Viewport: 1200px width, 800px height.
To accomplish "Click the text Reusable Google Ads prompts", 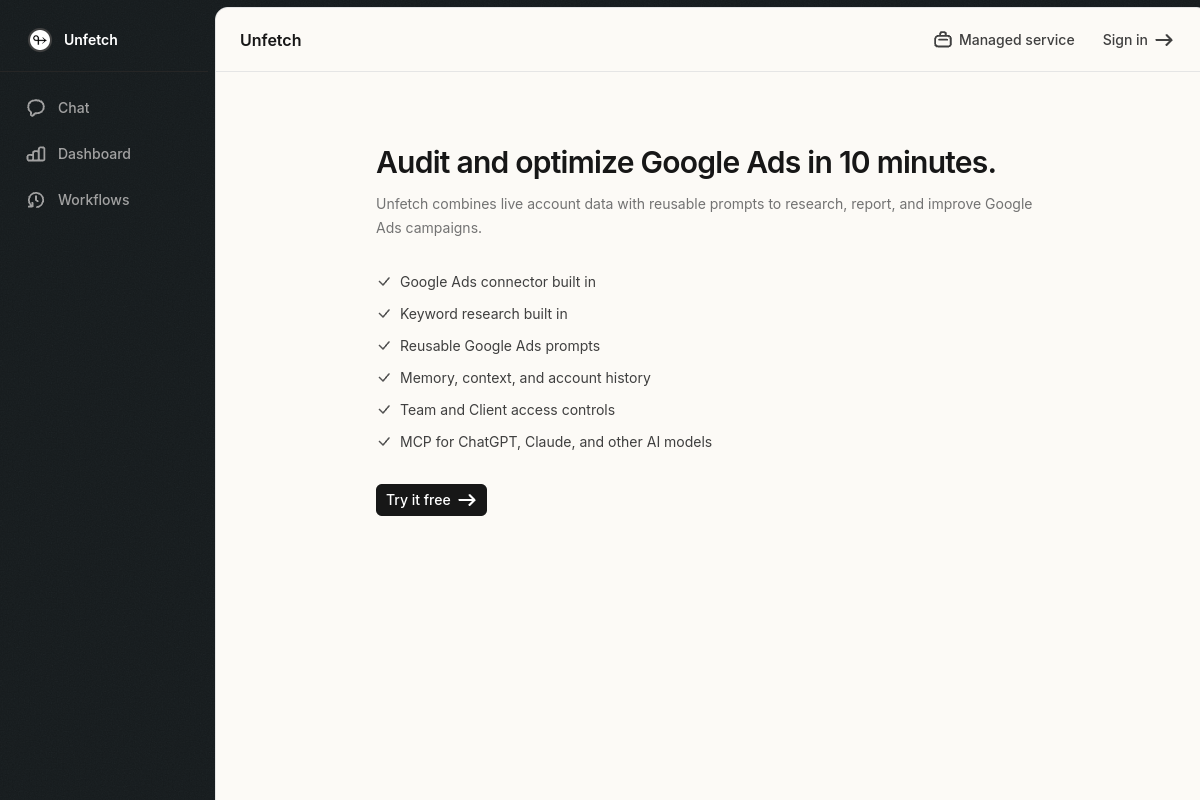I will pyautogui.click(x=500, y=346).
